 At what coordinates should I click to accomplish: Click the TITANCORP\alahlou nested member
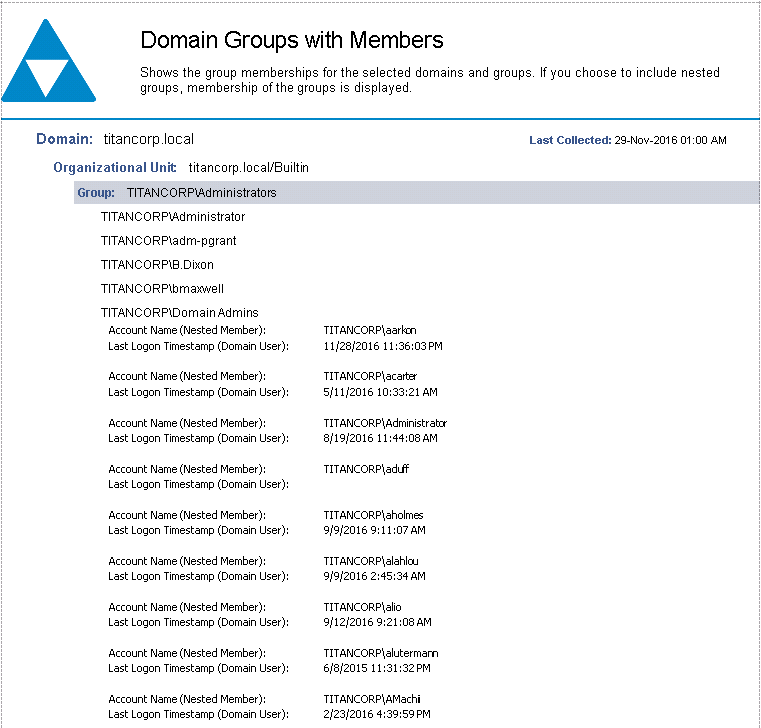coord(366,561)
